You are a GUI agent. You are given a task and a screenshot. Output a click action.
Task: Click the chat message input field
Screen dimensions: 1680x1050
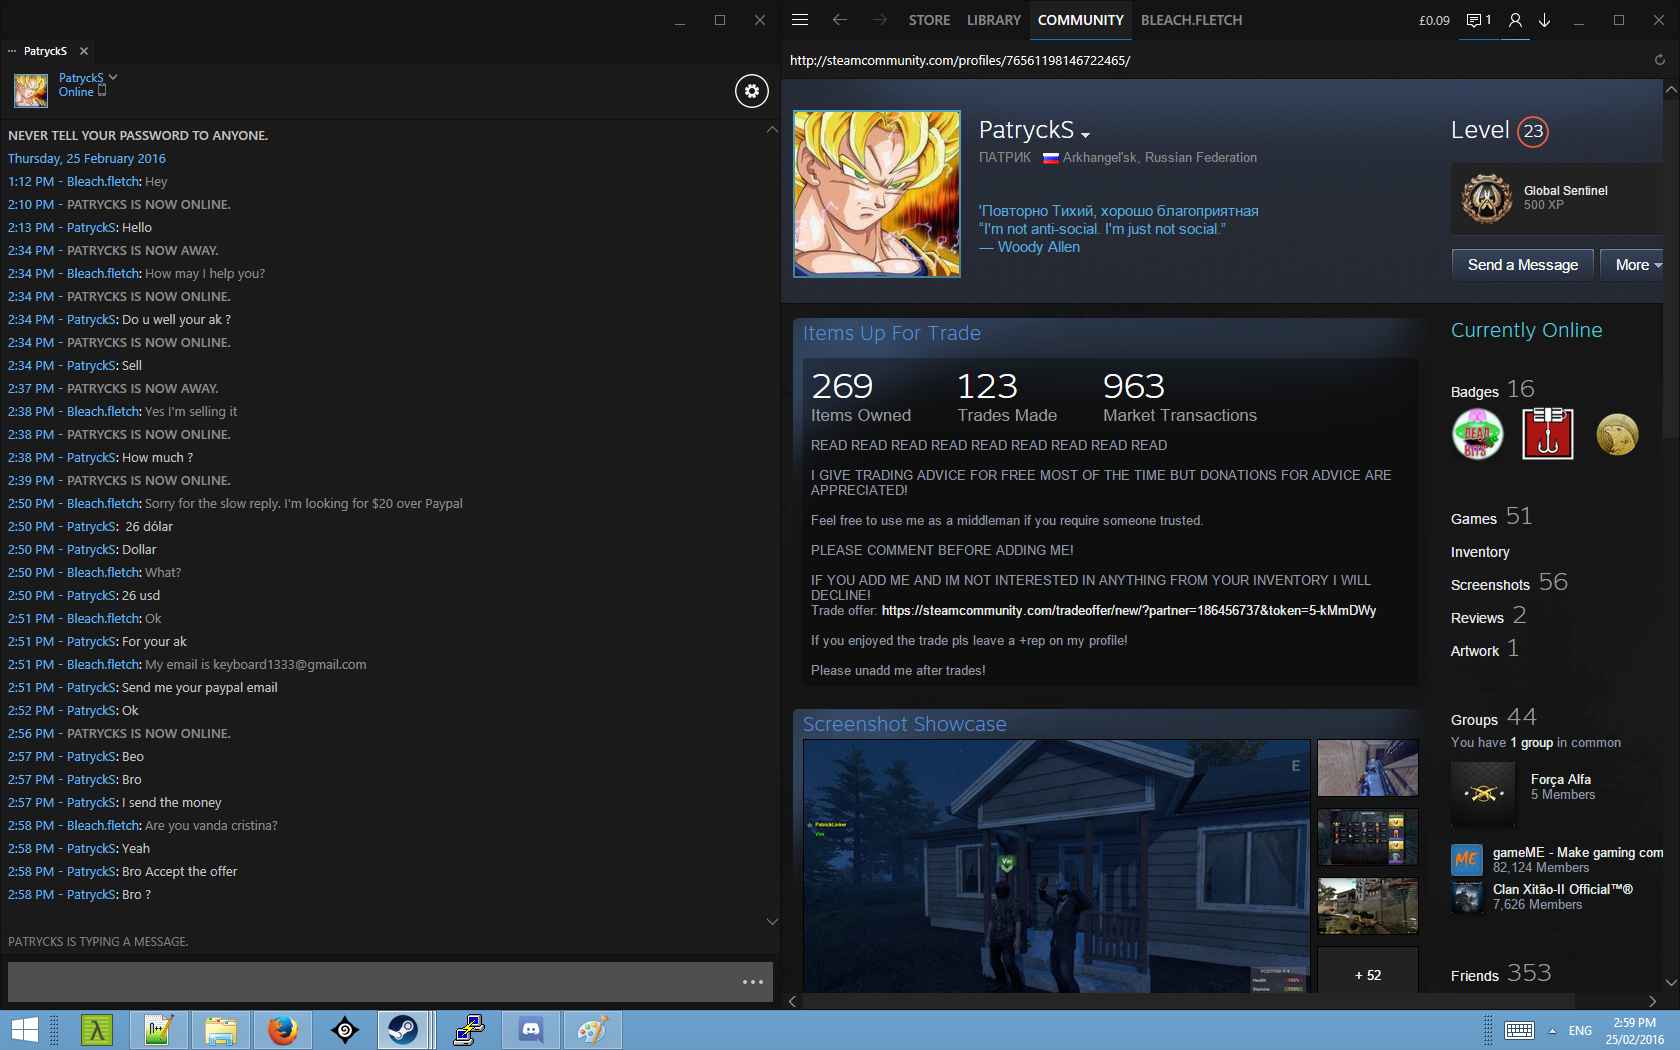coord(370,982)
